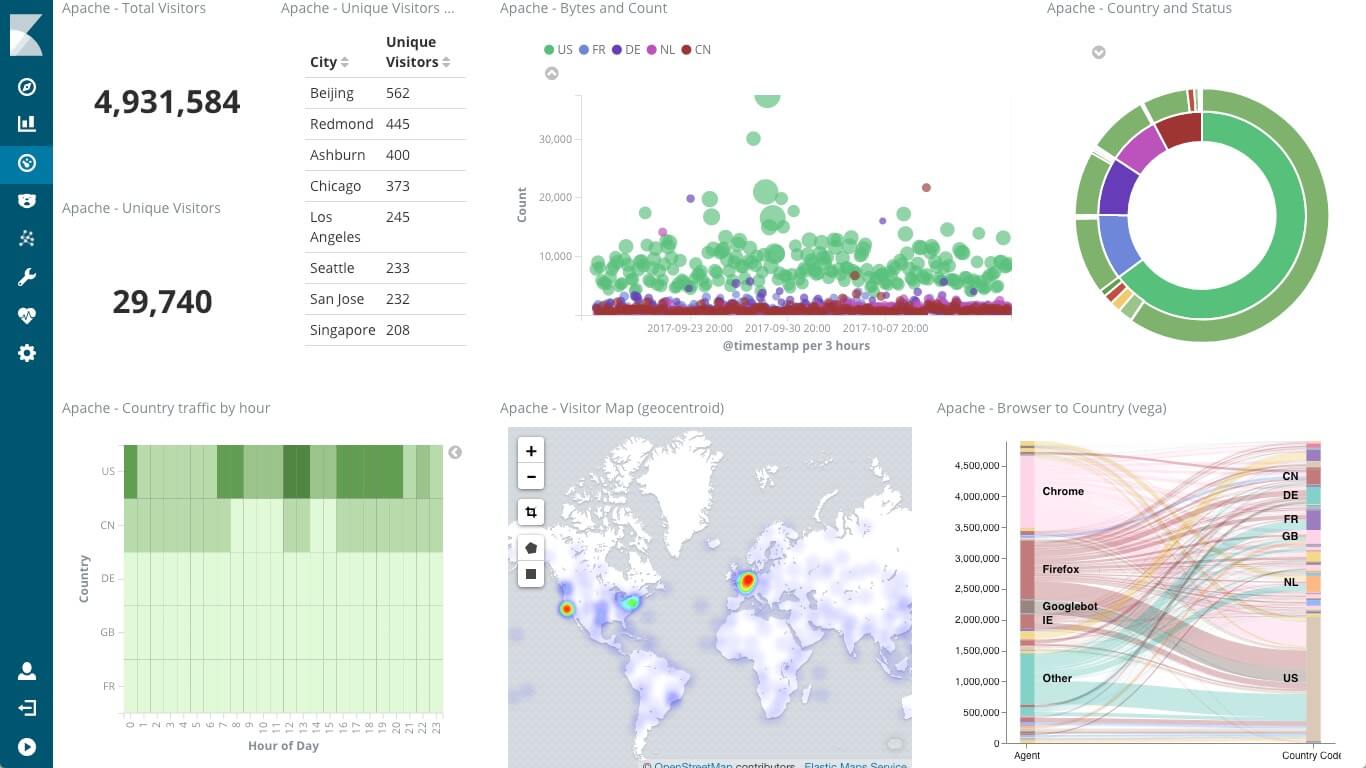This screenshot has width=1366, height=768.
Task: Open Dev Tools via the wrench icon
Action: coord(27,276)
